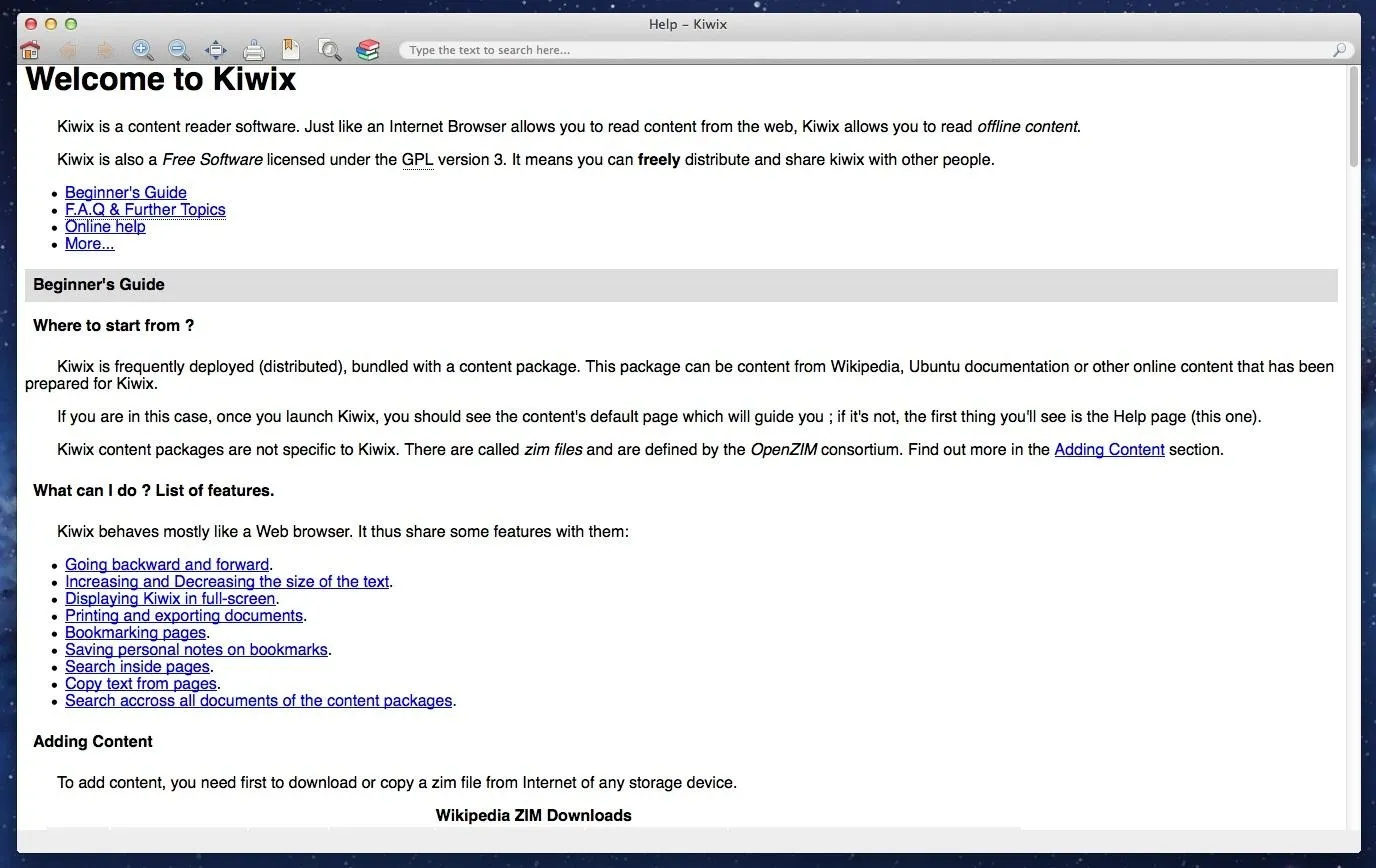This screenshot has height=868, width=1376.
Task: Click the GPL abbreviation text
Action: pyautogui.click(x=417, y=159)
